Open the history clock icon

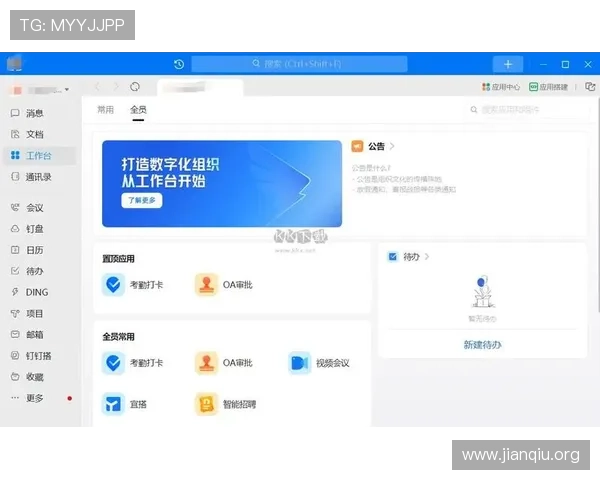179,64
